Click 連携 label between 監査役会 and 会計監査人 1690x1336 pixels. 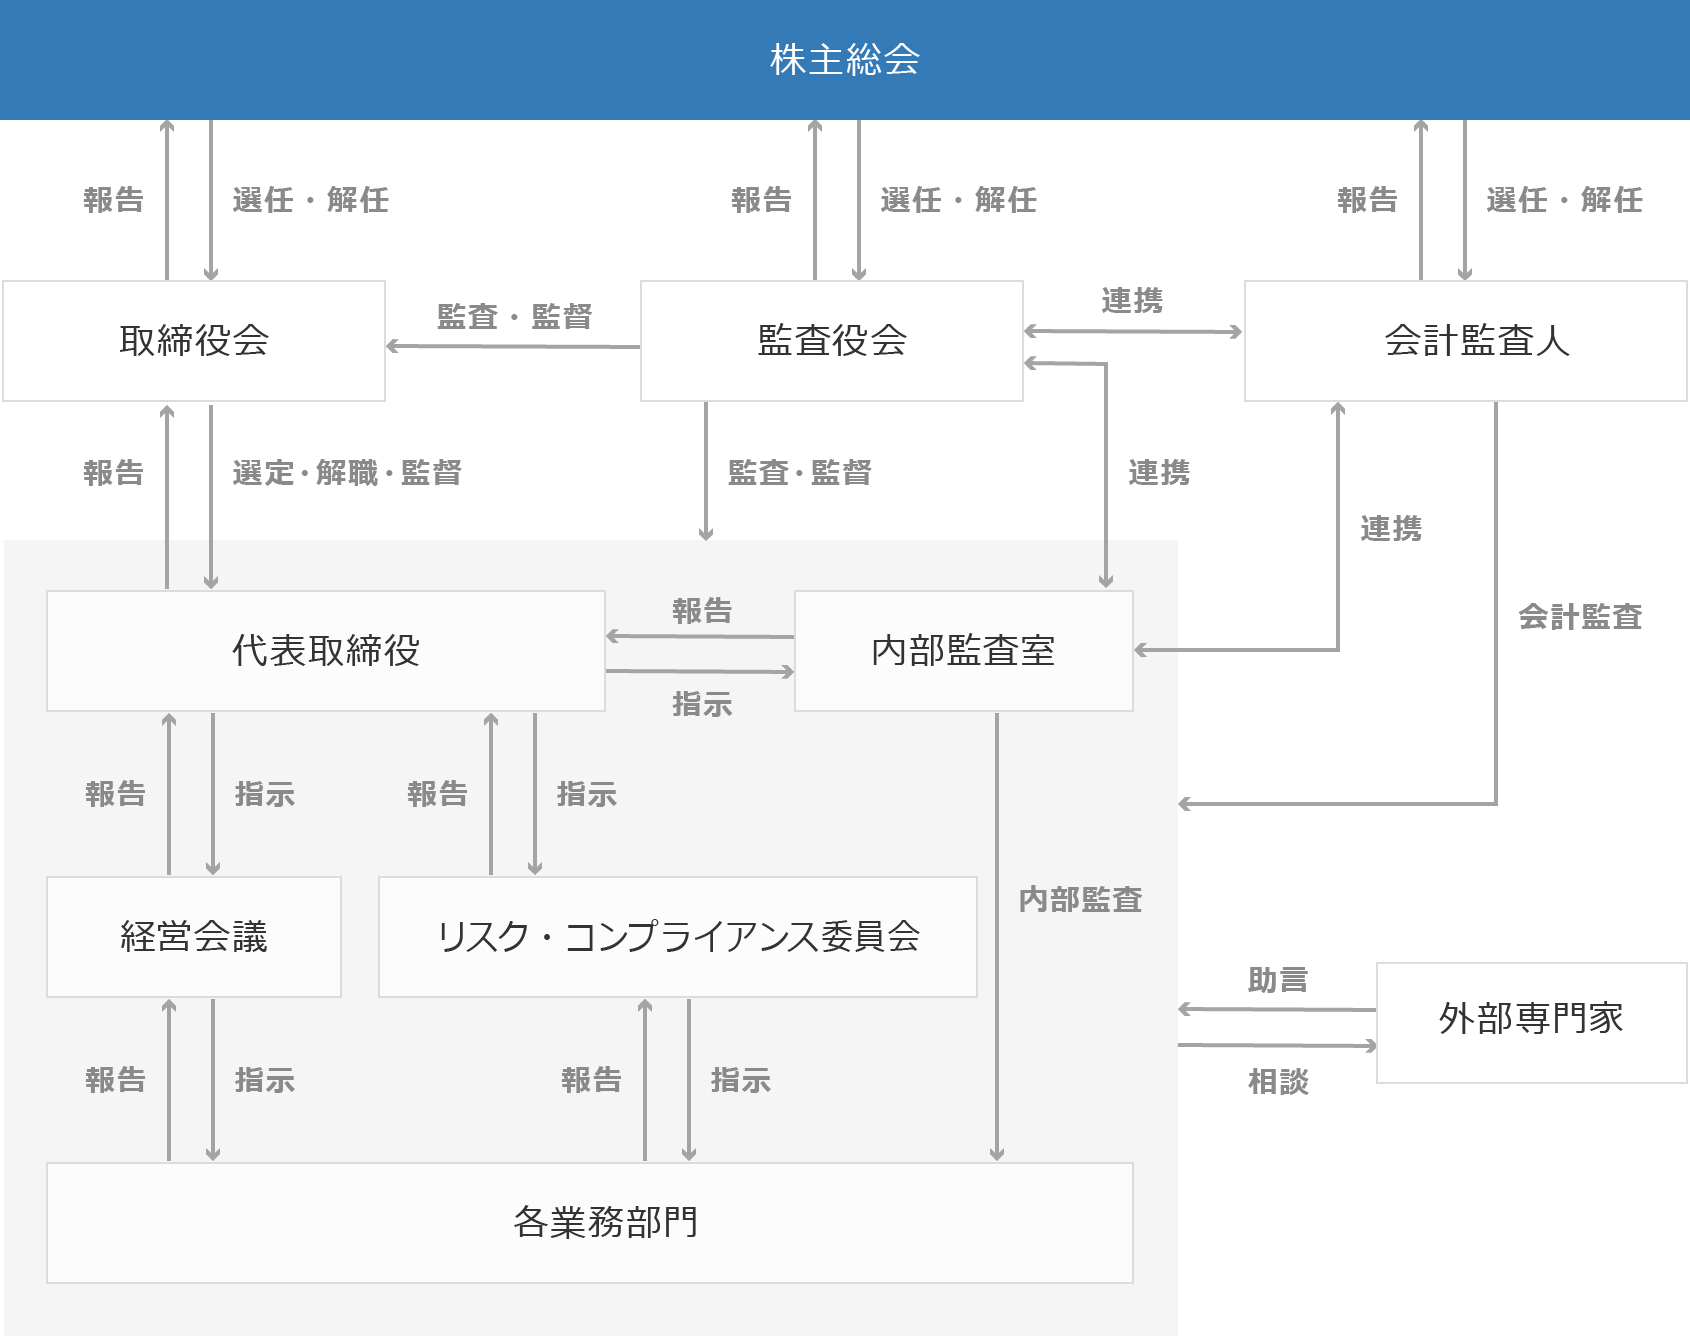tap(1132, 301)
